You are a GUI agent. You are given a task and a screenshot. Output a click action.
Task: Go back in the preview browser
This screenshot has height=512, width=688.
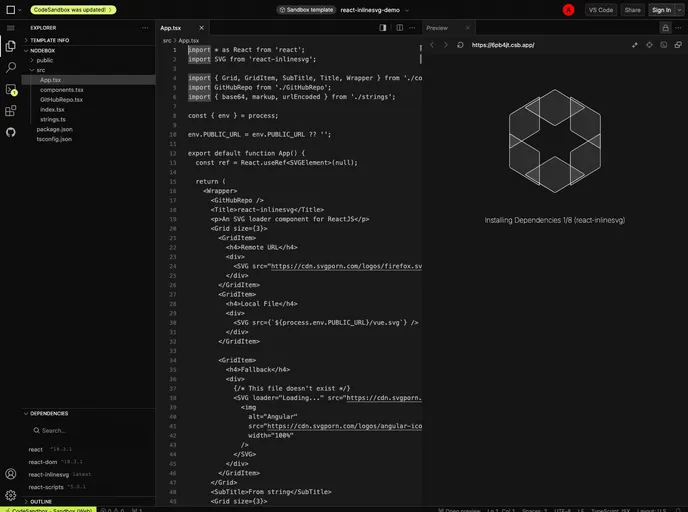pos(432,45)
